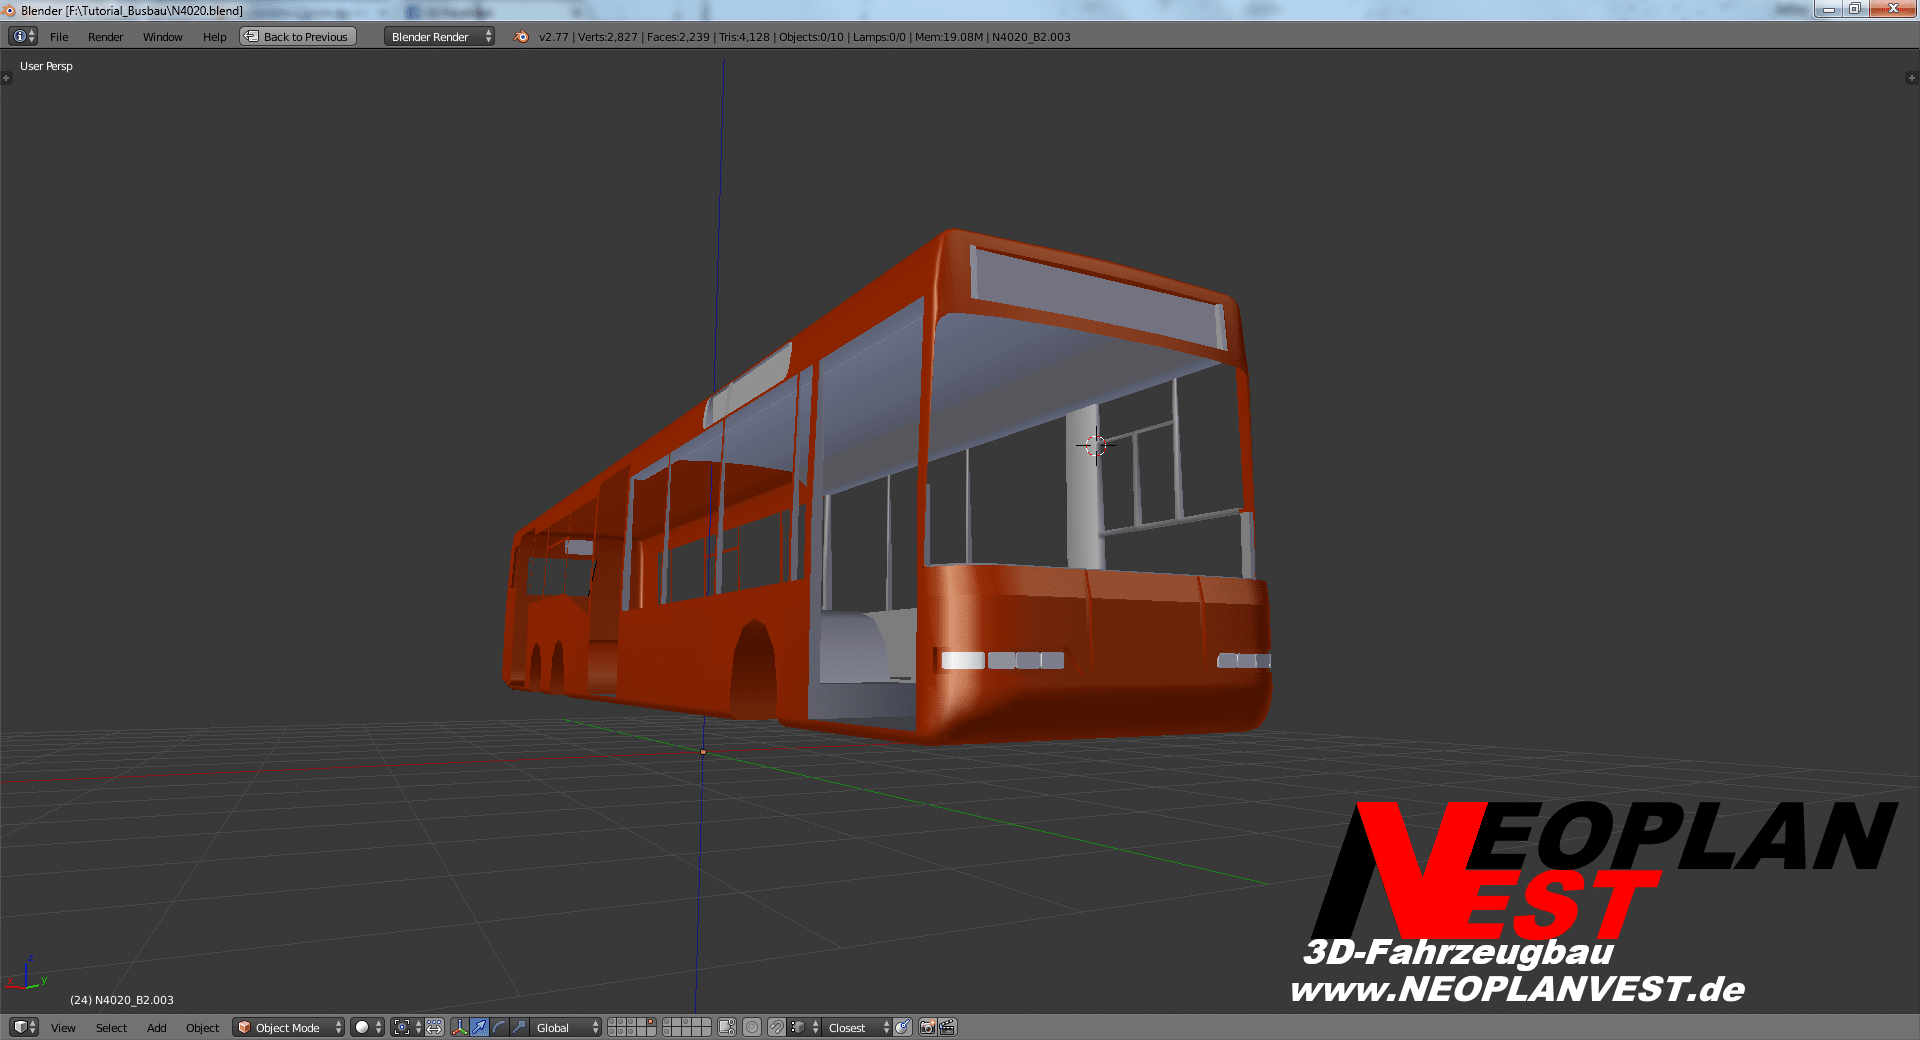Expand the Blender Render engine dropdown
The width and height of the screenshot is (1920, 1040).
coord(439,37)
